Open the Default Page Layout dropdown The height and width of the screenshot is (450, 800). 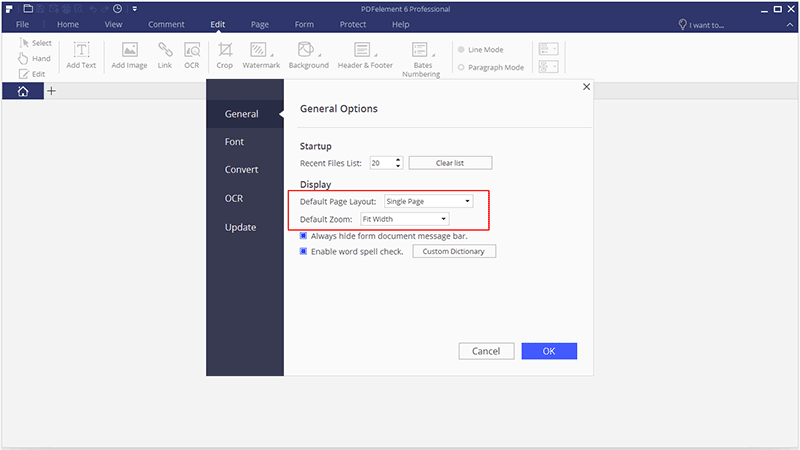pos(429,201)
